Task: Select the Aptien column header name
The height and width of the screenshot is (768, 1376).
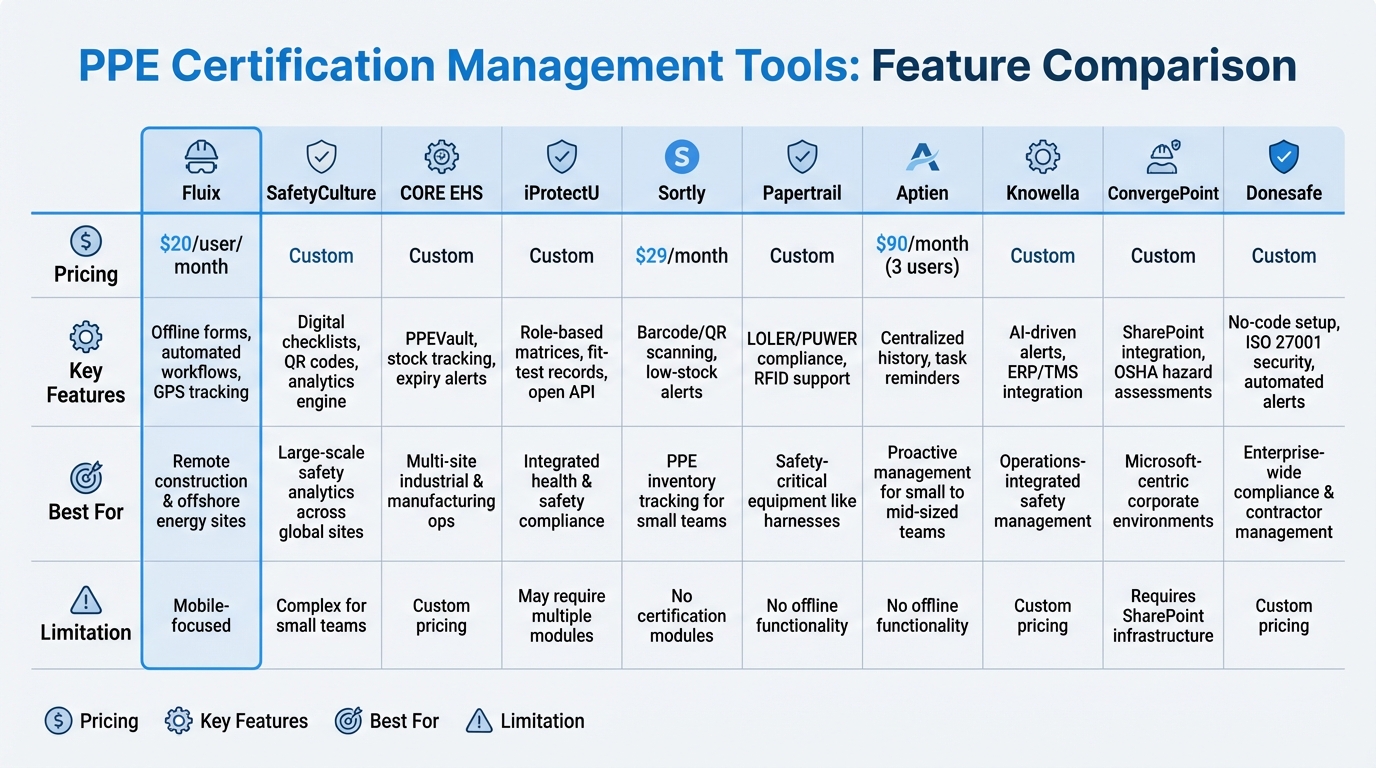Action: [x=922, y=193]
